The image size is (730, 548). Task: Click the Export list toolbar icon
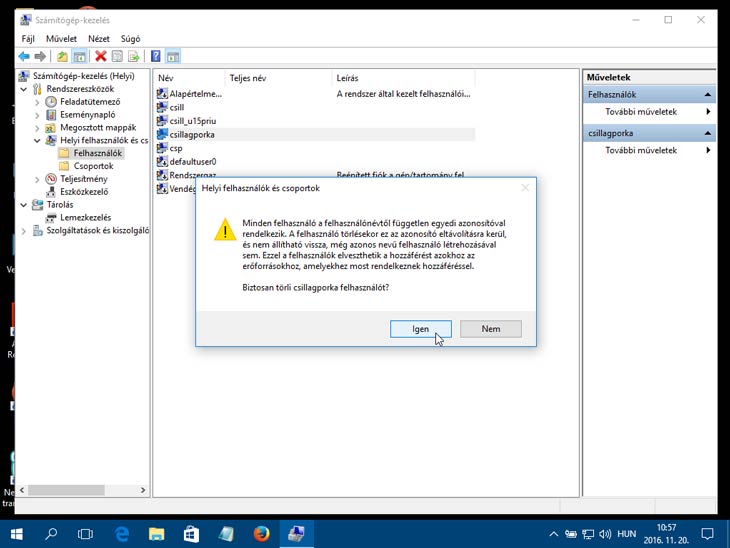pos(133,57)
